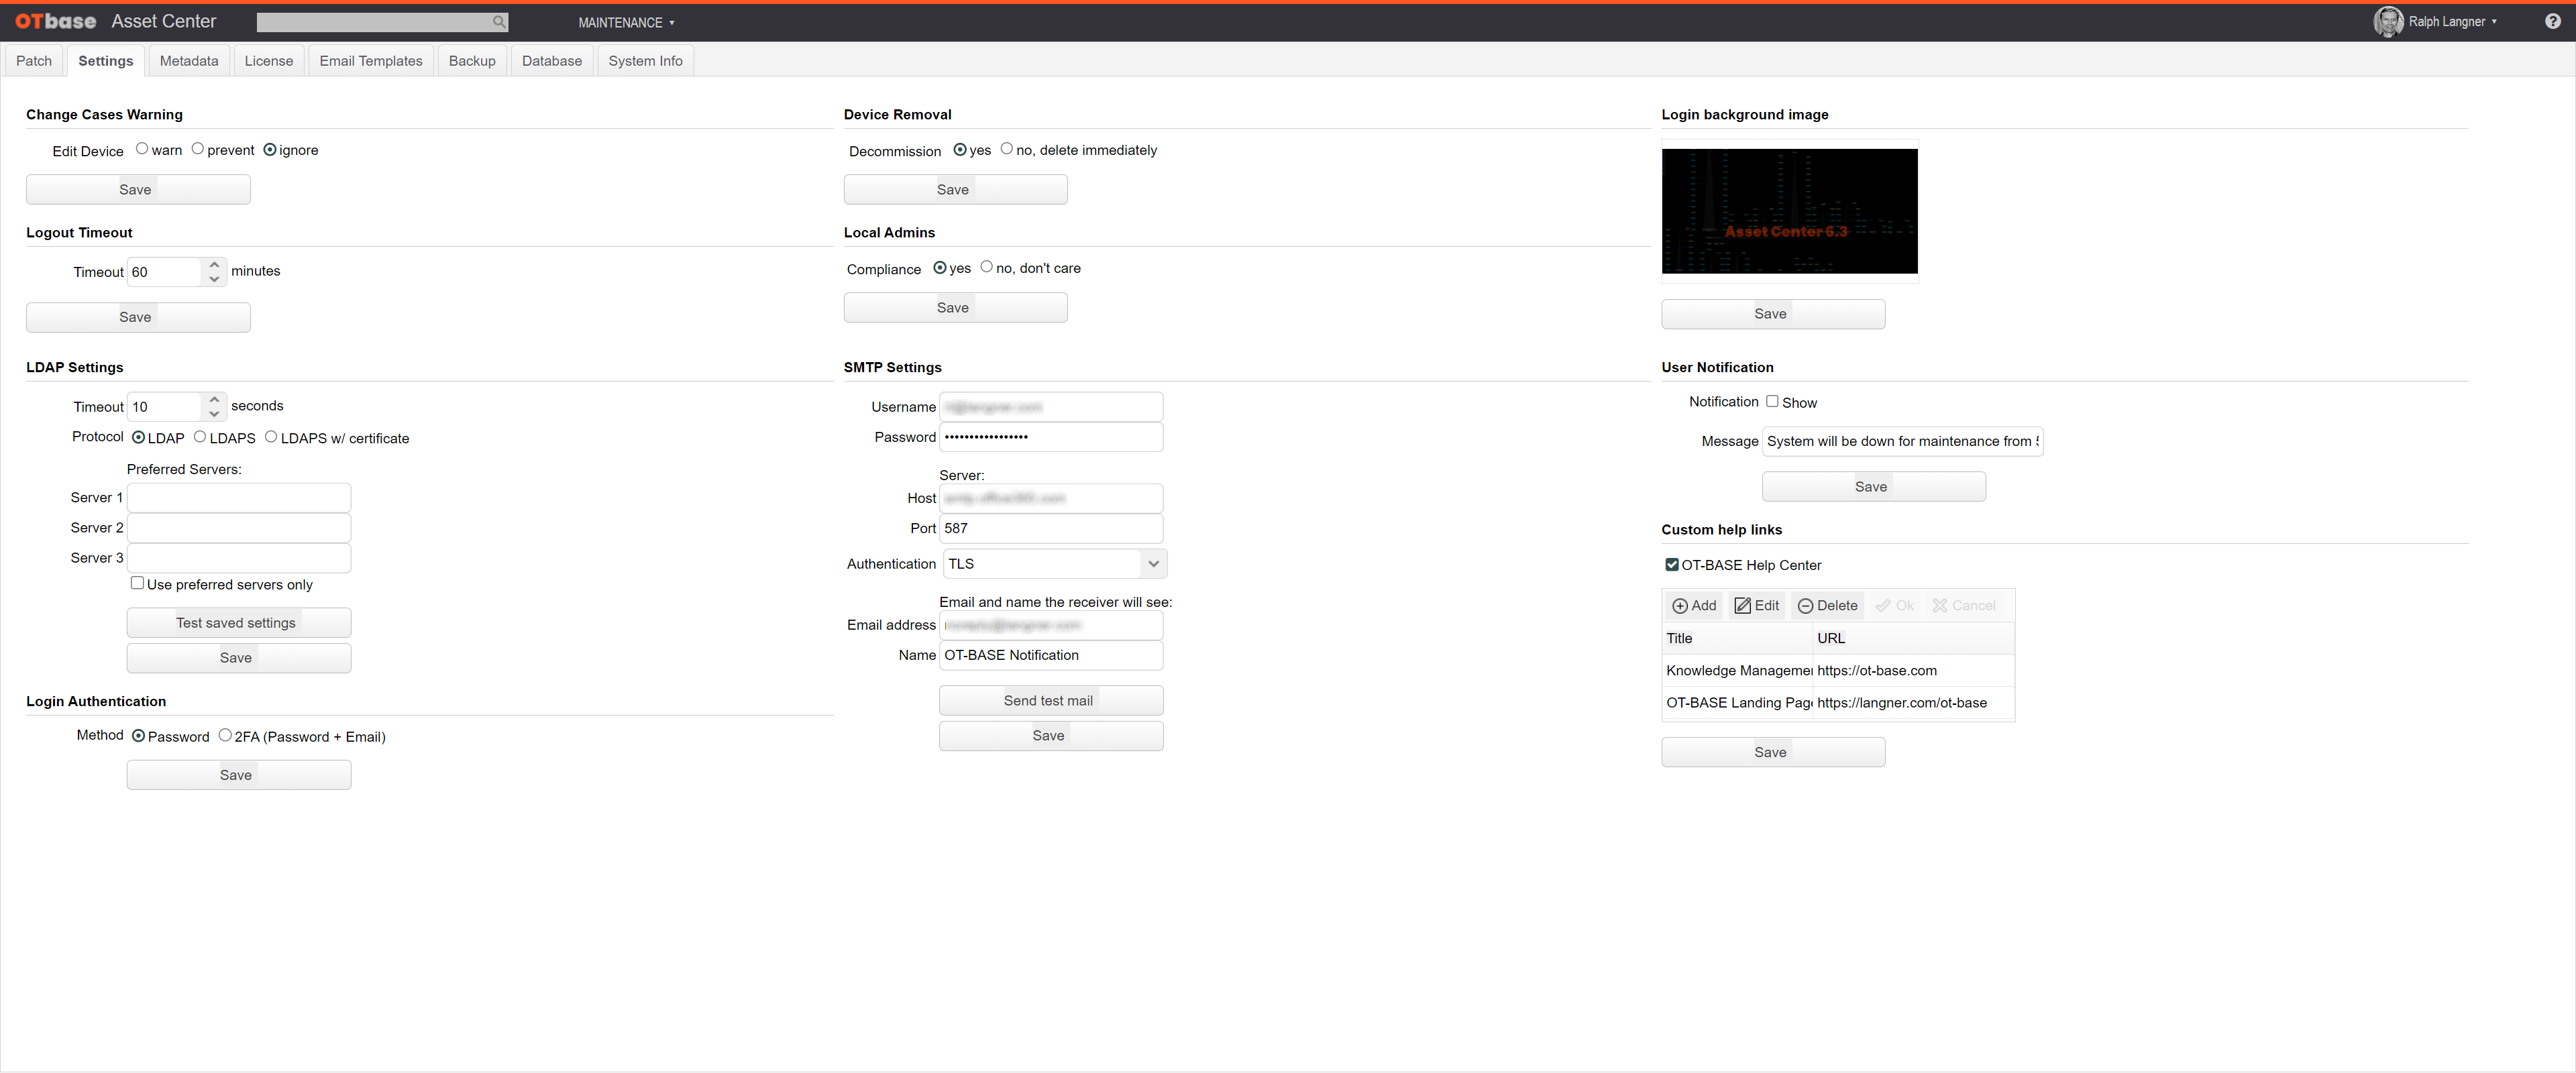Click Send test mail button
This screenshot has height=1073, width=2576.
[1051, 700]
